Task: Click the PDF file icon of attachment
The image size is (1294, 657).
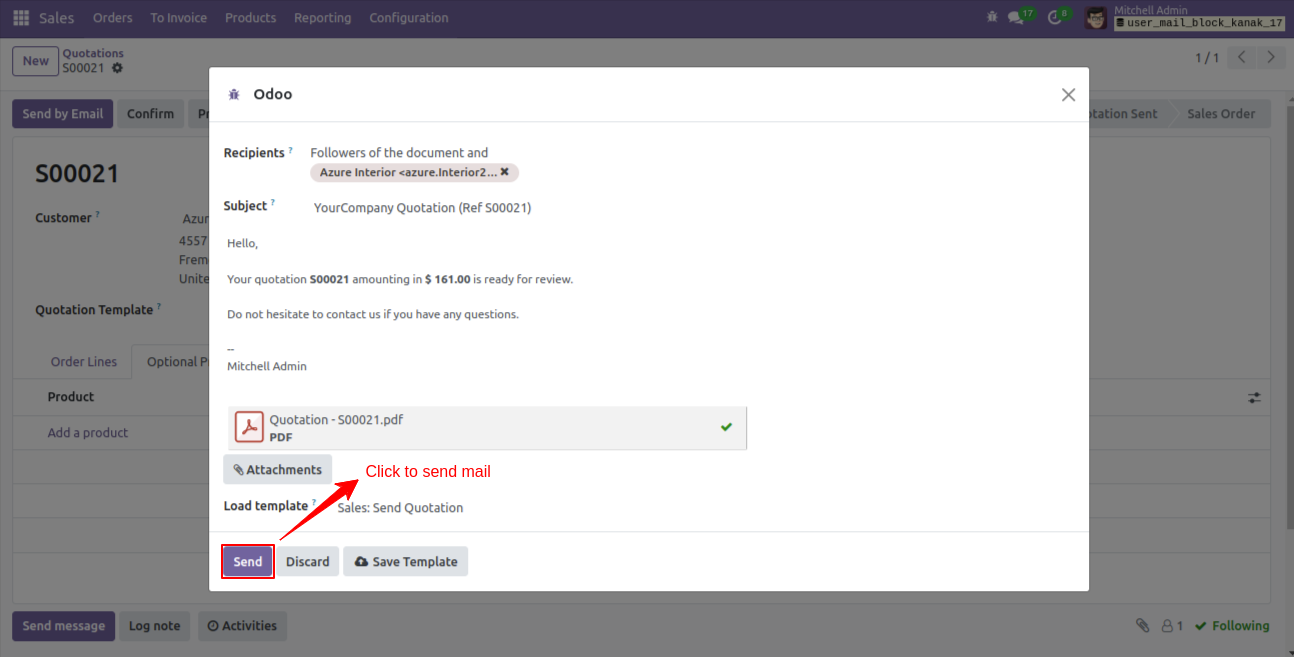Action: click(249, 427)
